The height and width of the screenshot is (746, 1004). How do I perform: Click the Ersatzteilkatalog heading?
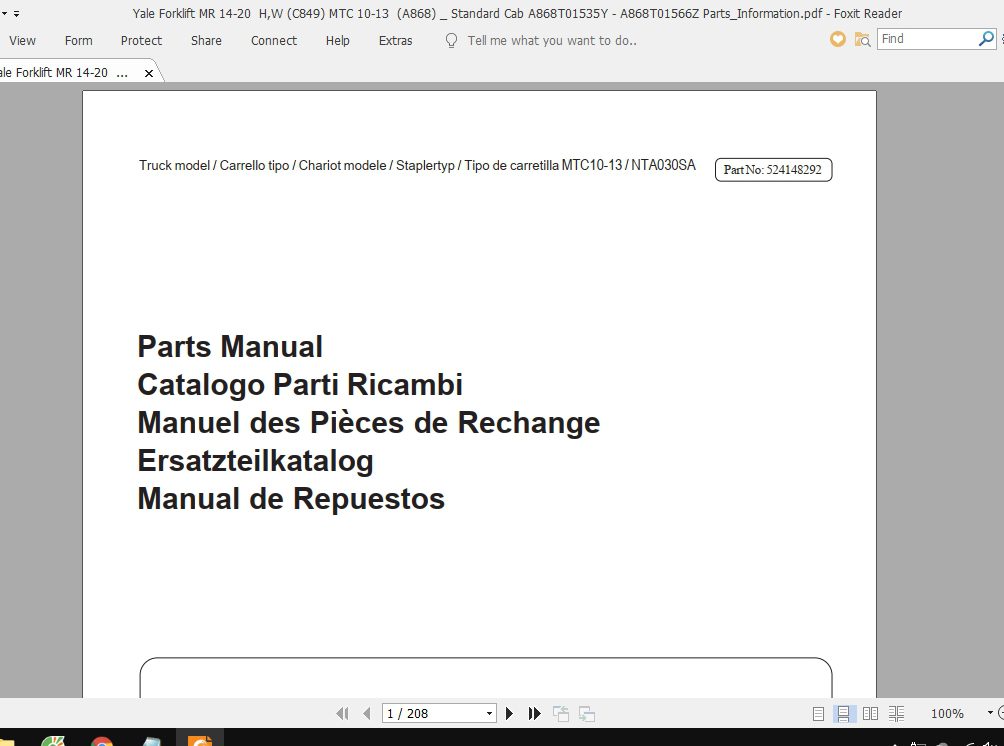click(255, 461)
